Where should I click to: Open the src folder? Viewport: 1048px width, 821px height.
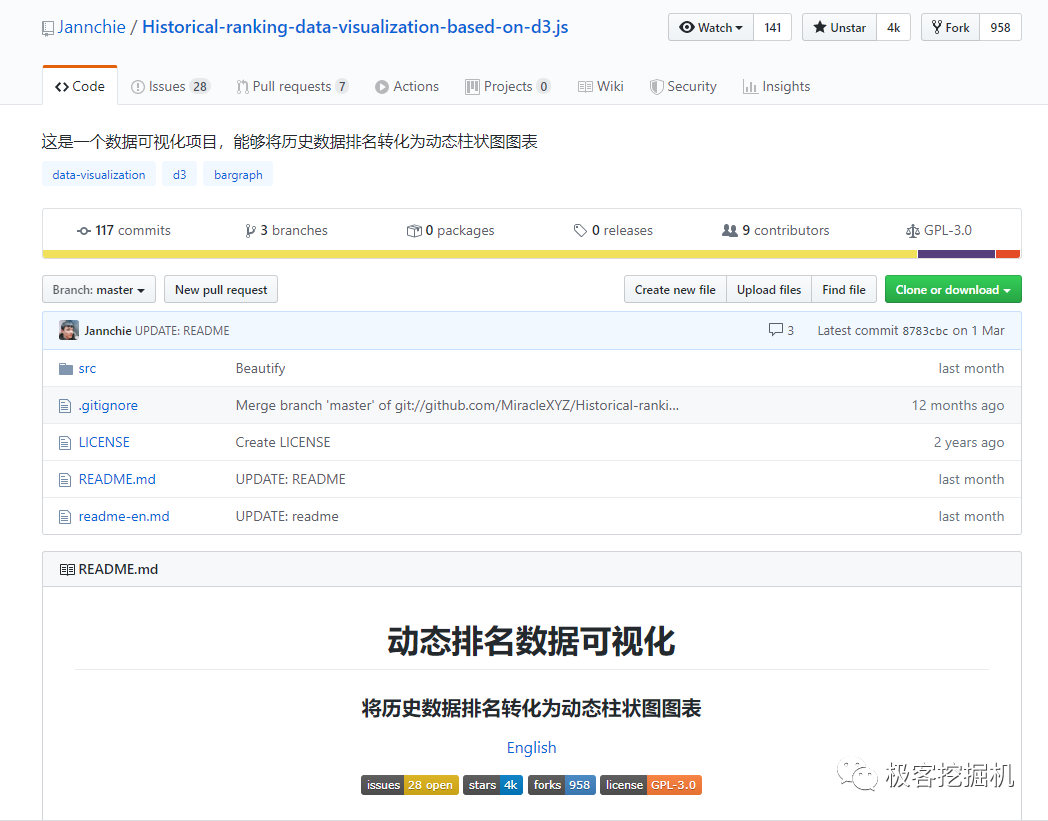(88, 368)
